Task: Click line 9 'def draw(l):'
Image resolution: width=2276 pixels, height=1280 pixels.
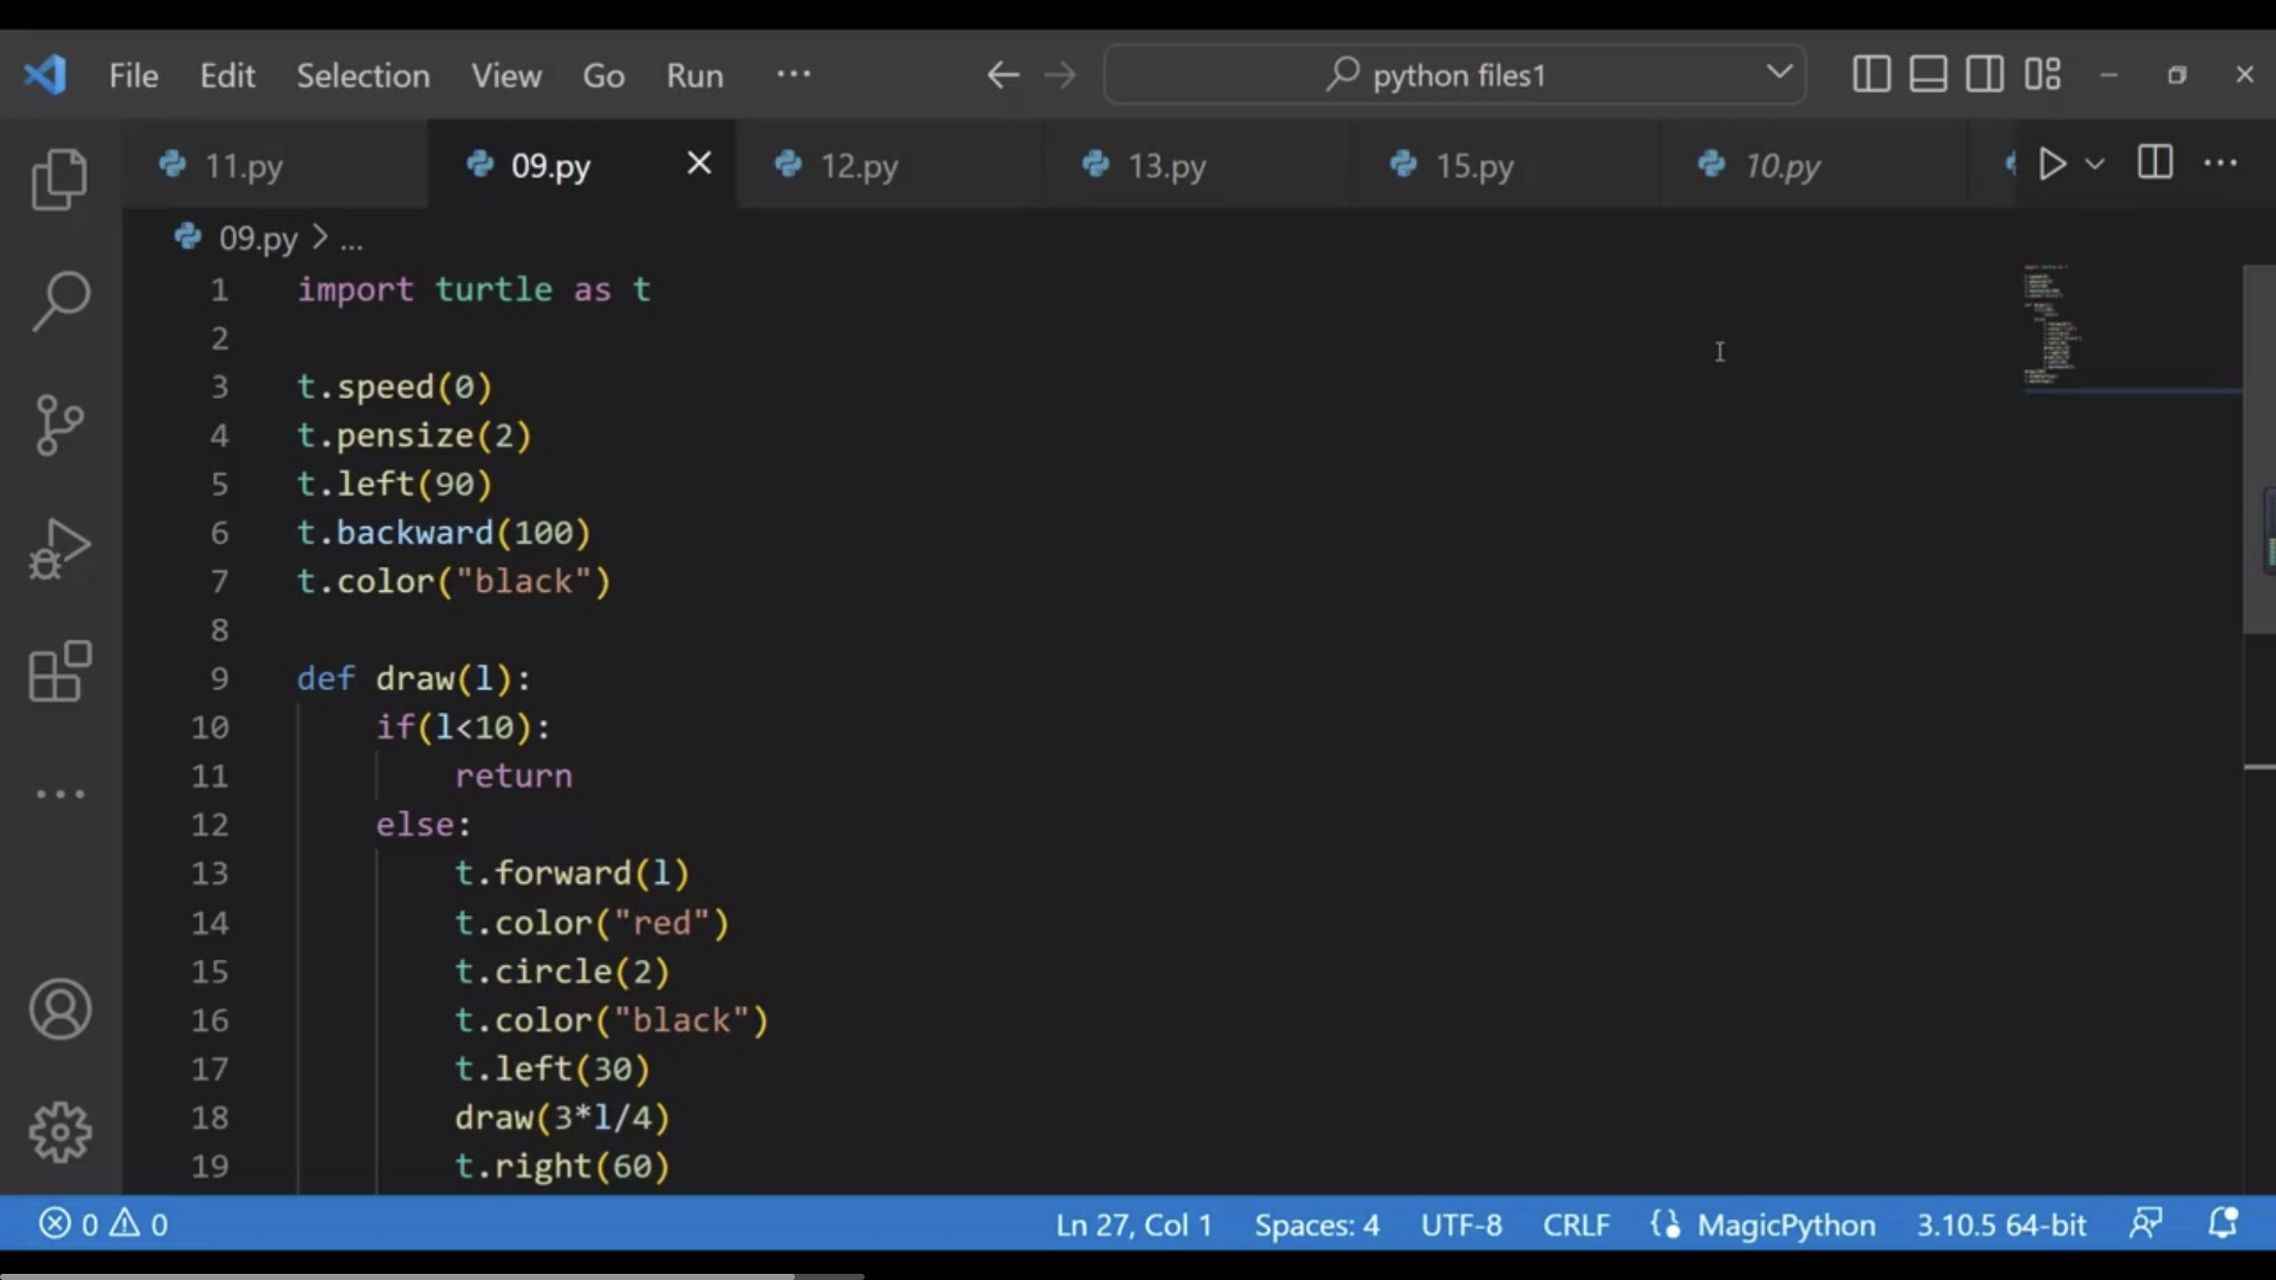Action: click(414, 679)
